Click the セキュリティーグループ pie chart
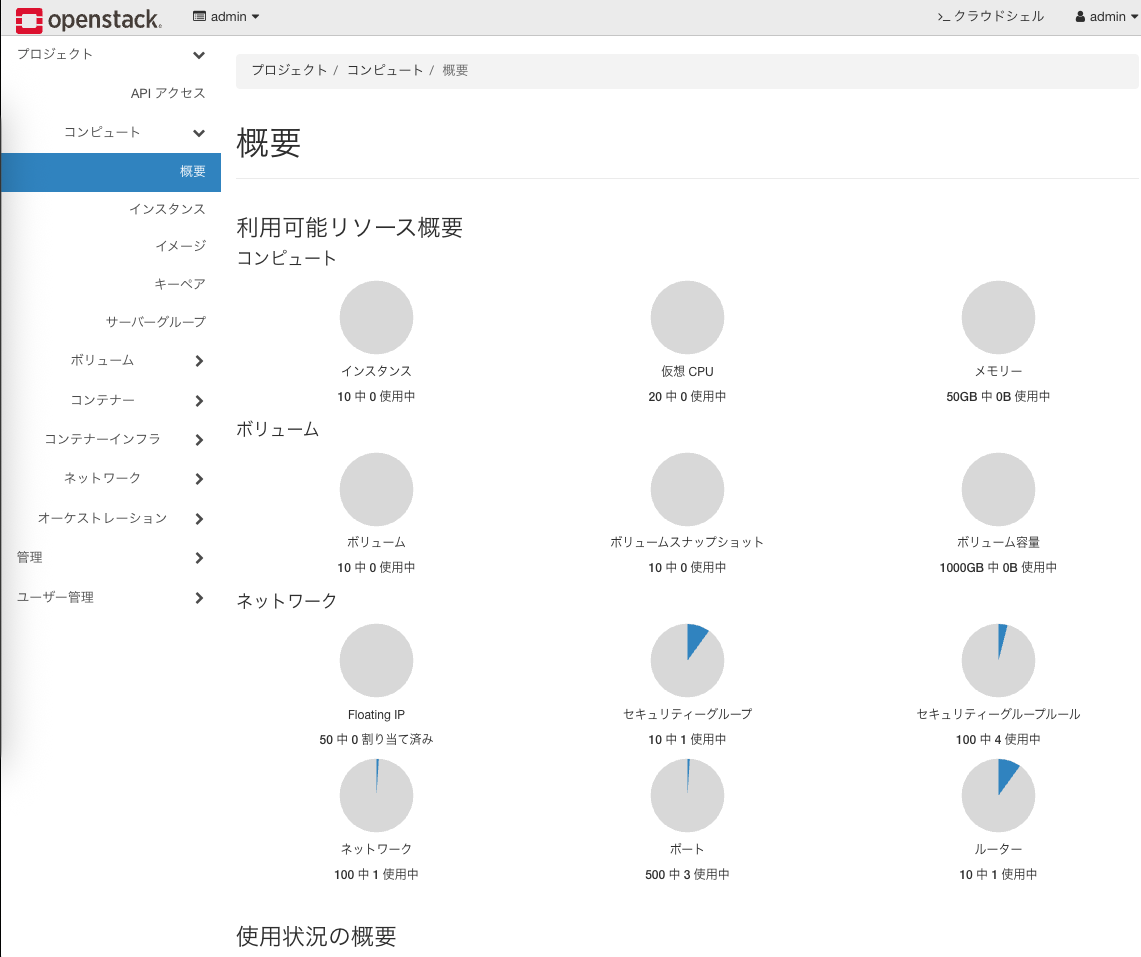The image size is (1141, 957). coord(687,660)
